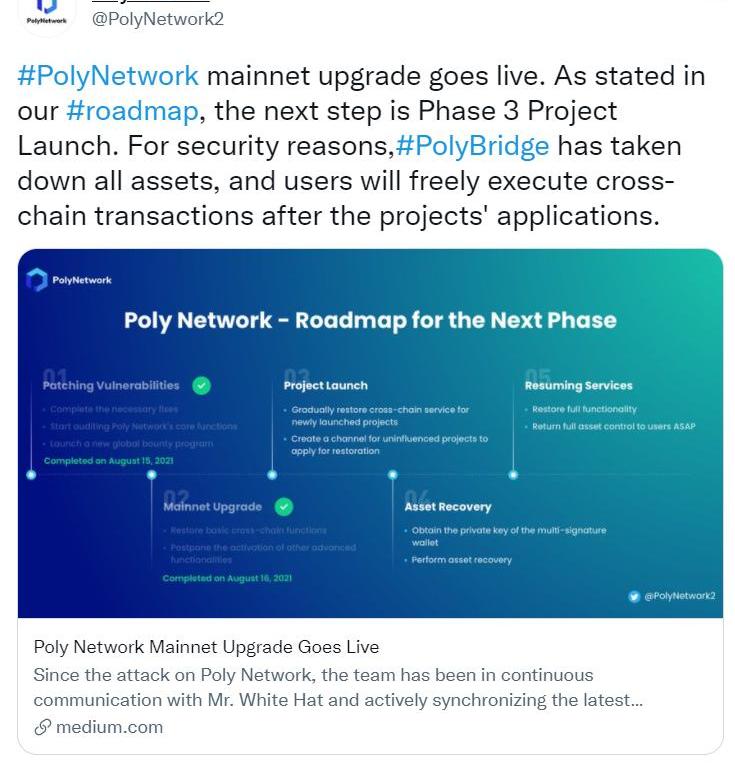Click the chain link icon beside medium.com
The image size is (735, 764).
42,727
